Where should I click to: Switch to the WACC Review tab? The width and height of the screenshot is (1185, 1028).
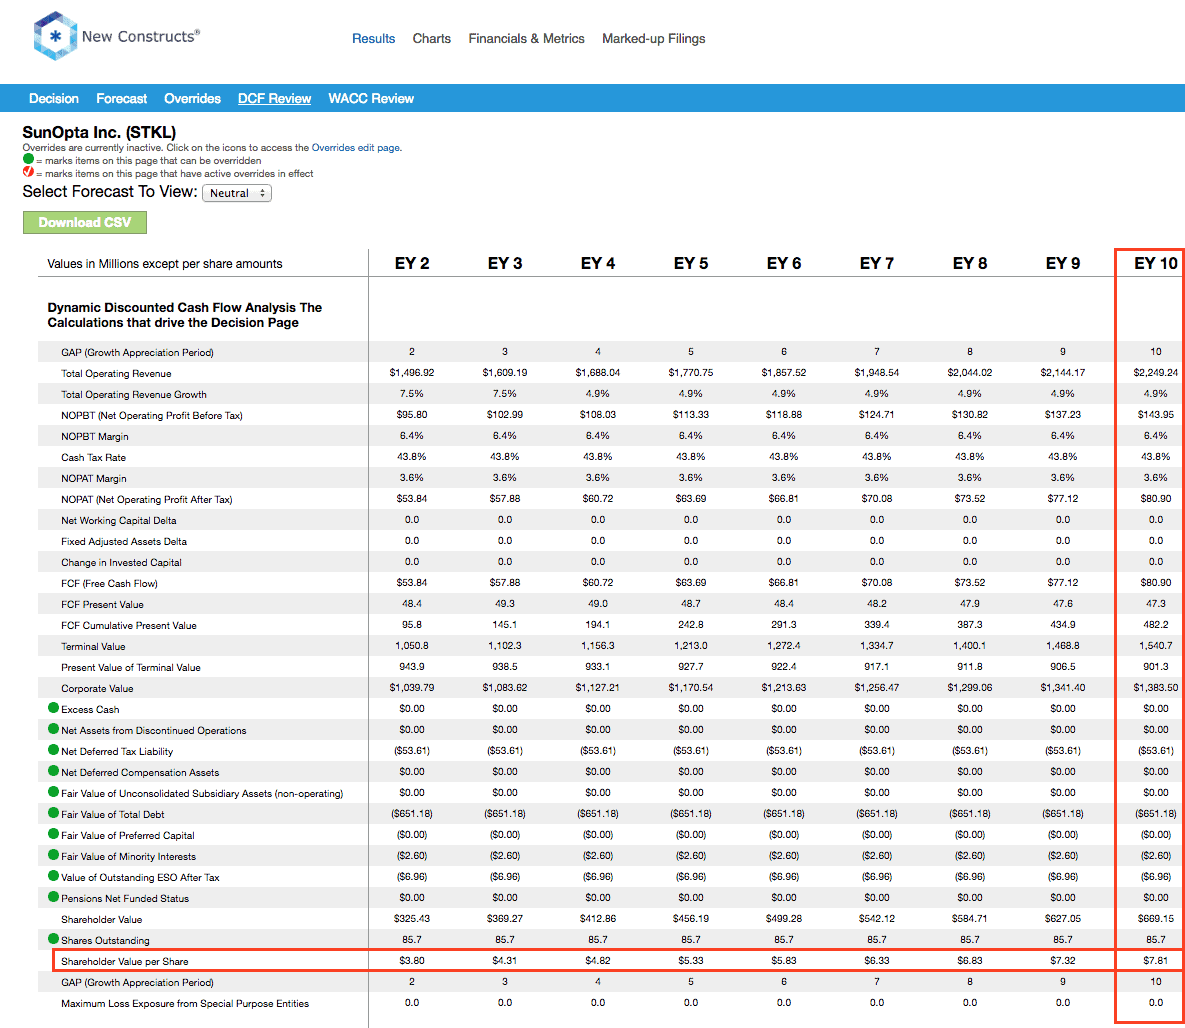[371, 98]
